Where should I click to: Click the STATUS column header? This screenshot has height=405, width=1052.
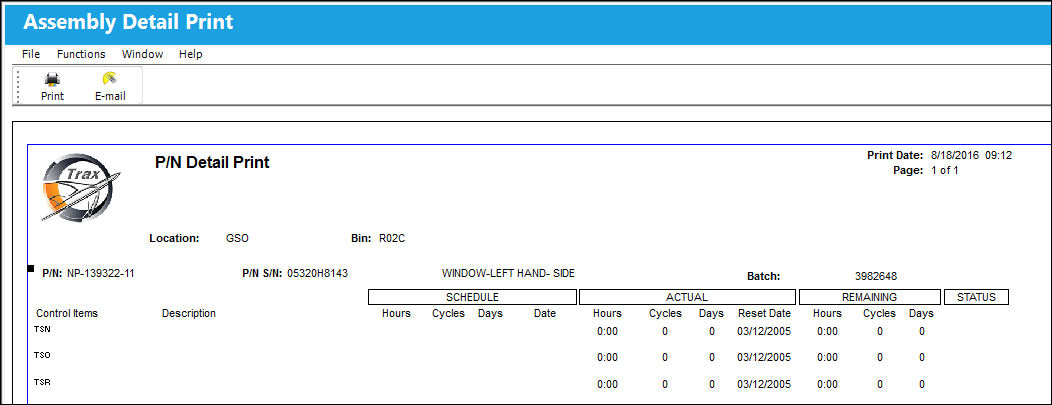point(976,297)
